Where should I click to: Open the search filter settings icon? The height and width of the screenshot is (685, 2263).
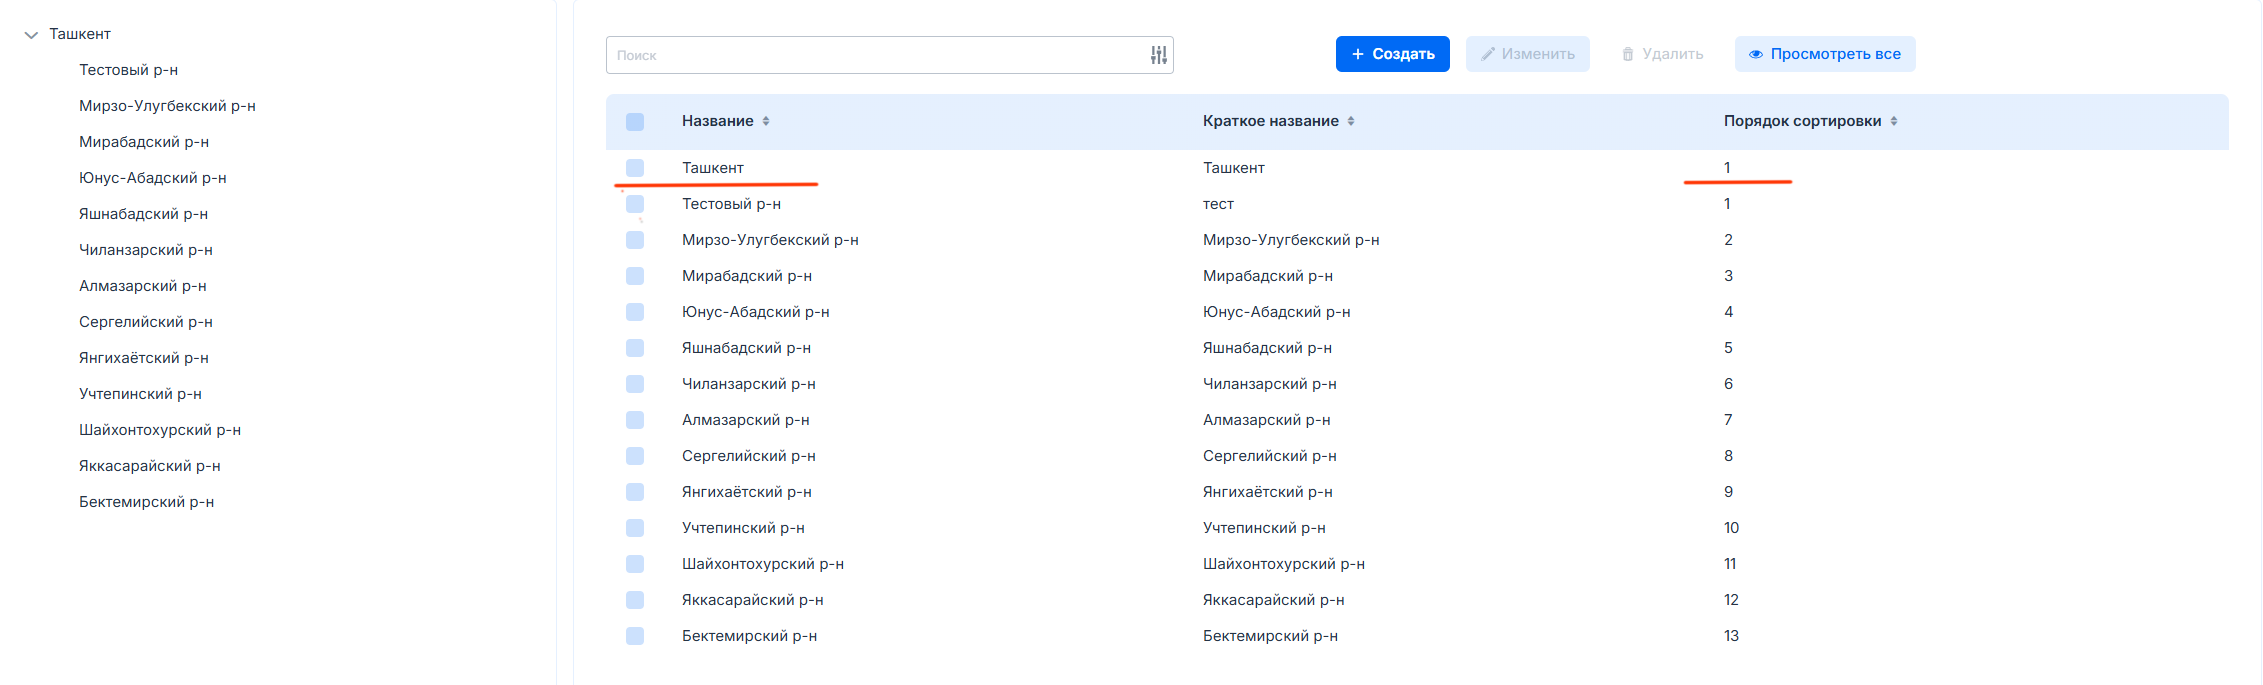tap(1158, 55)
